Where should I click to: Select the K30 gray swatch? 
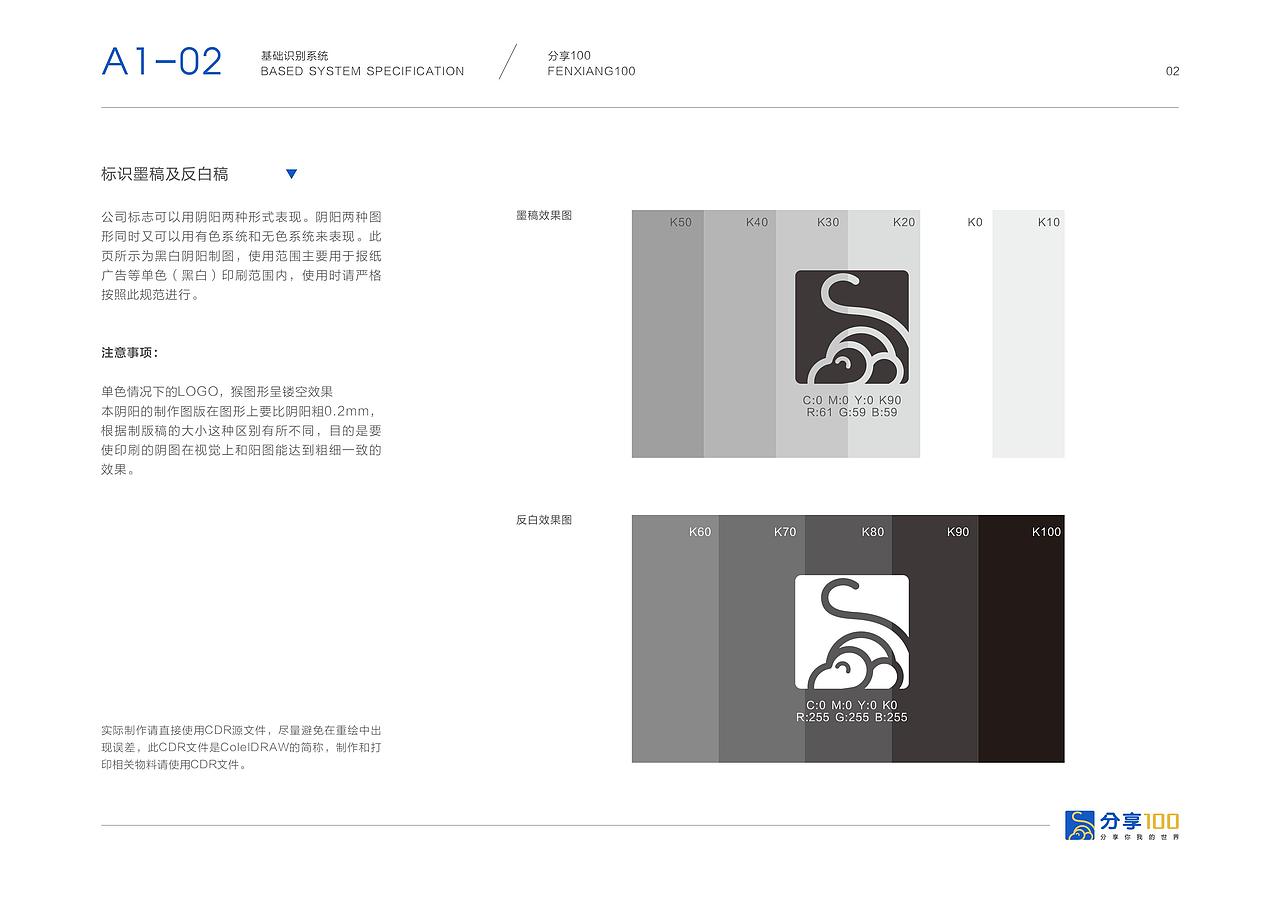pyautogui.click(x=812, y=334)
